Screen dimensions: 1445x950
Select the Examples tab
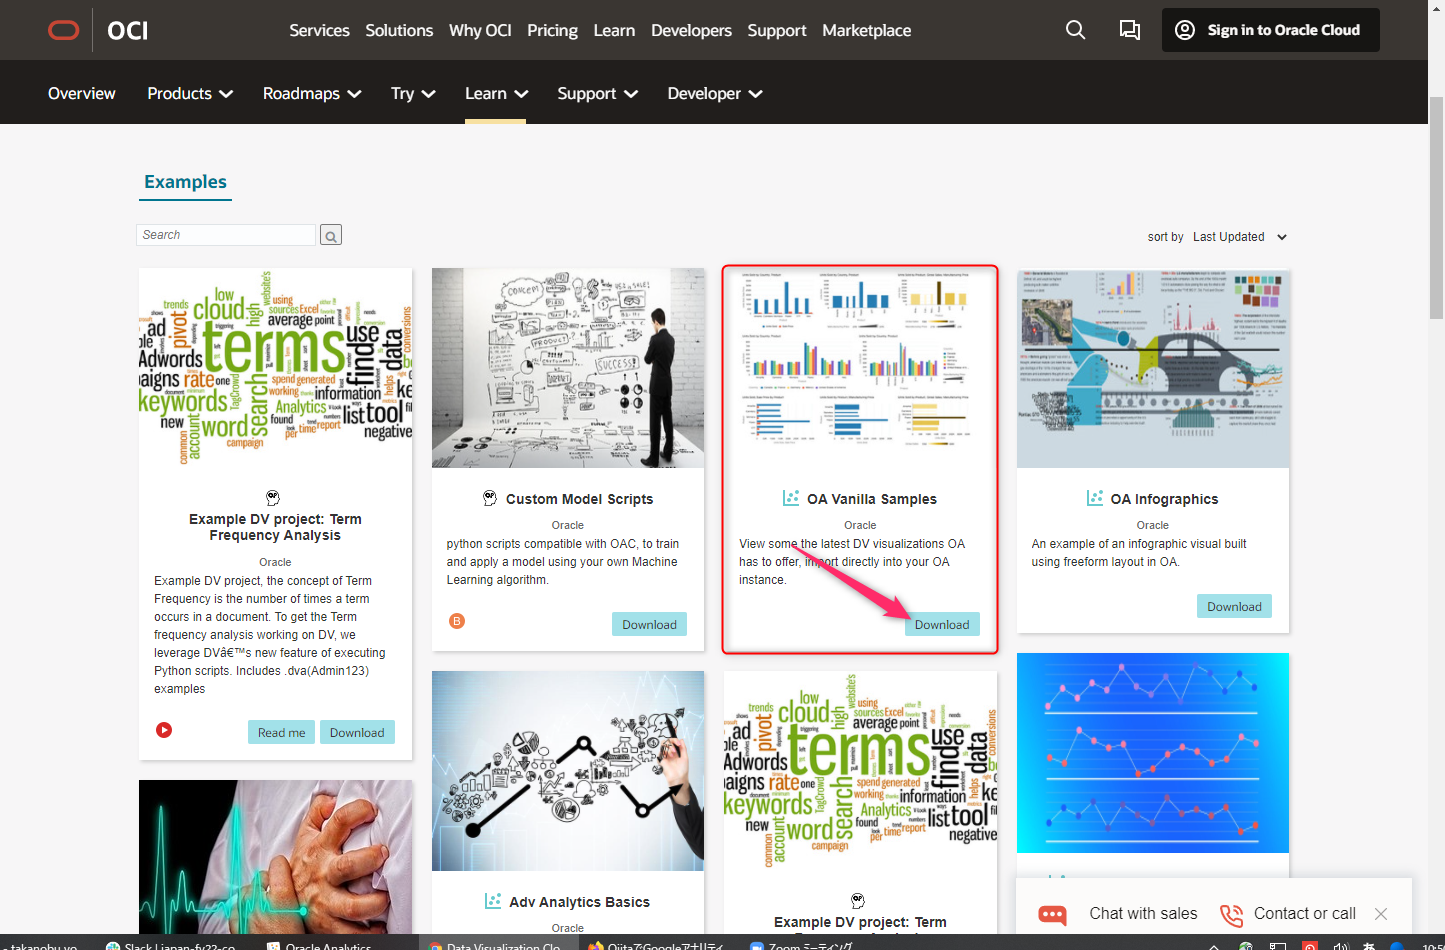click(x=185, y=182)
